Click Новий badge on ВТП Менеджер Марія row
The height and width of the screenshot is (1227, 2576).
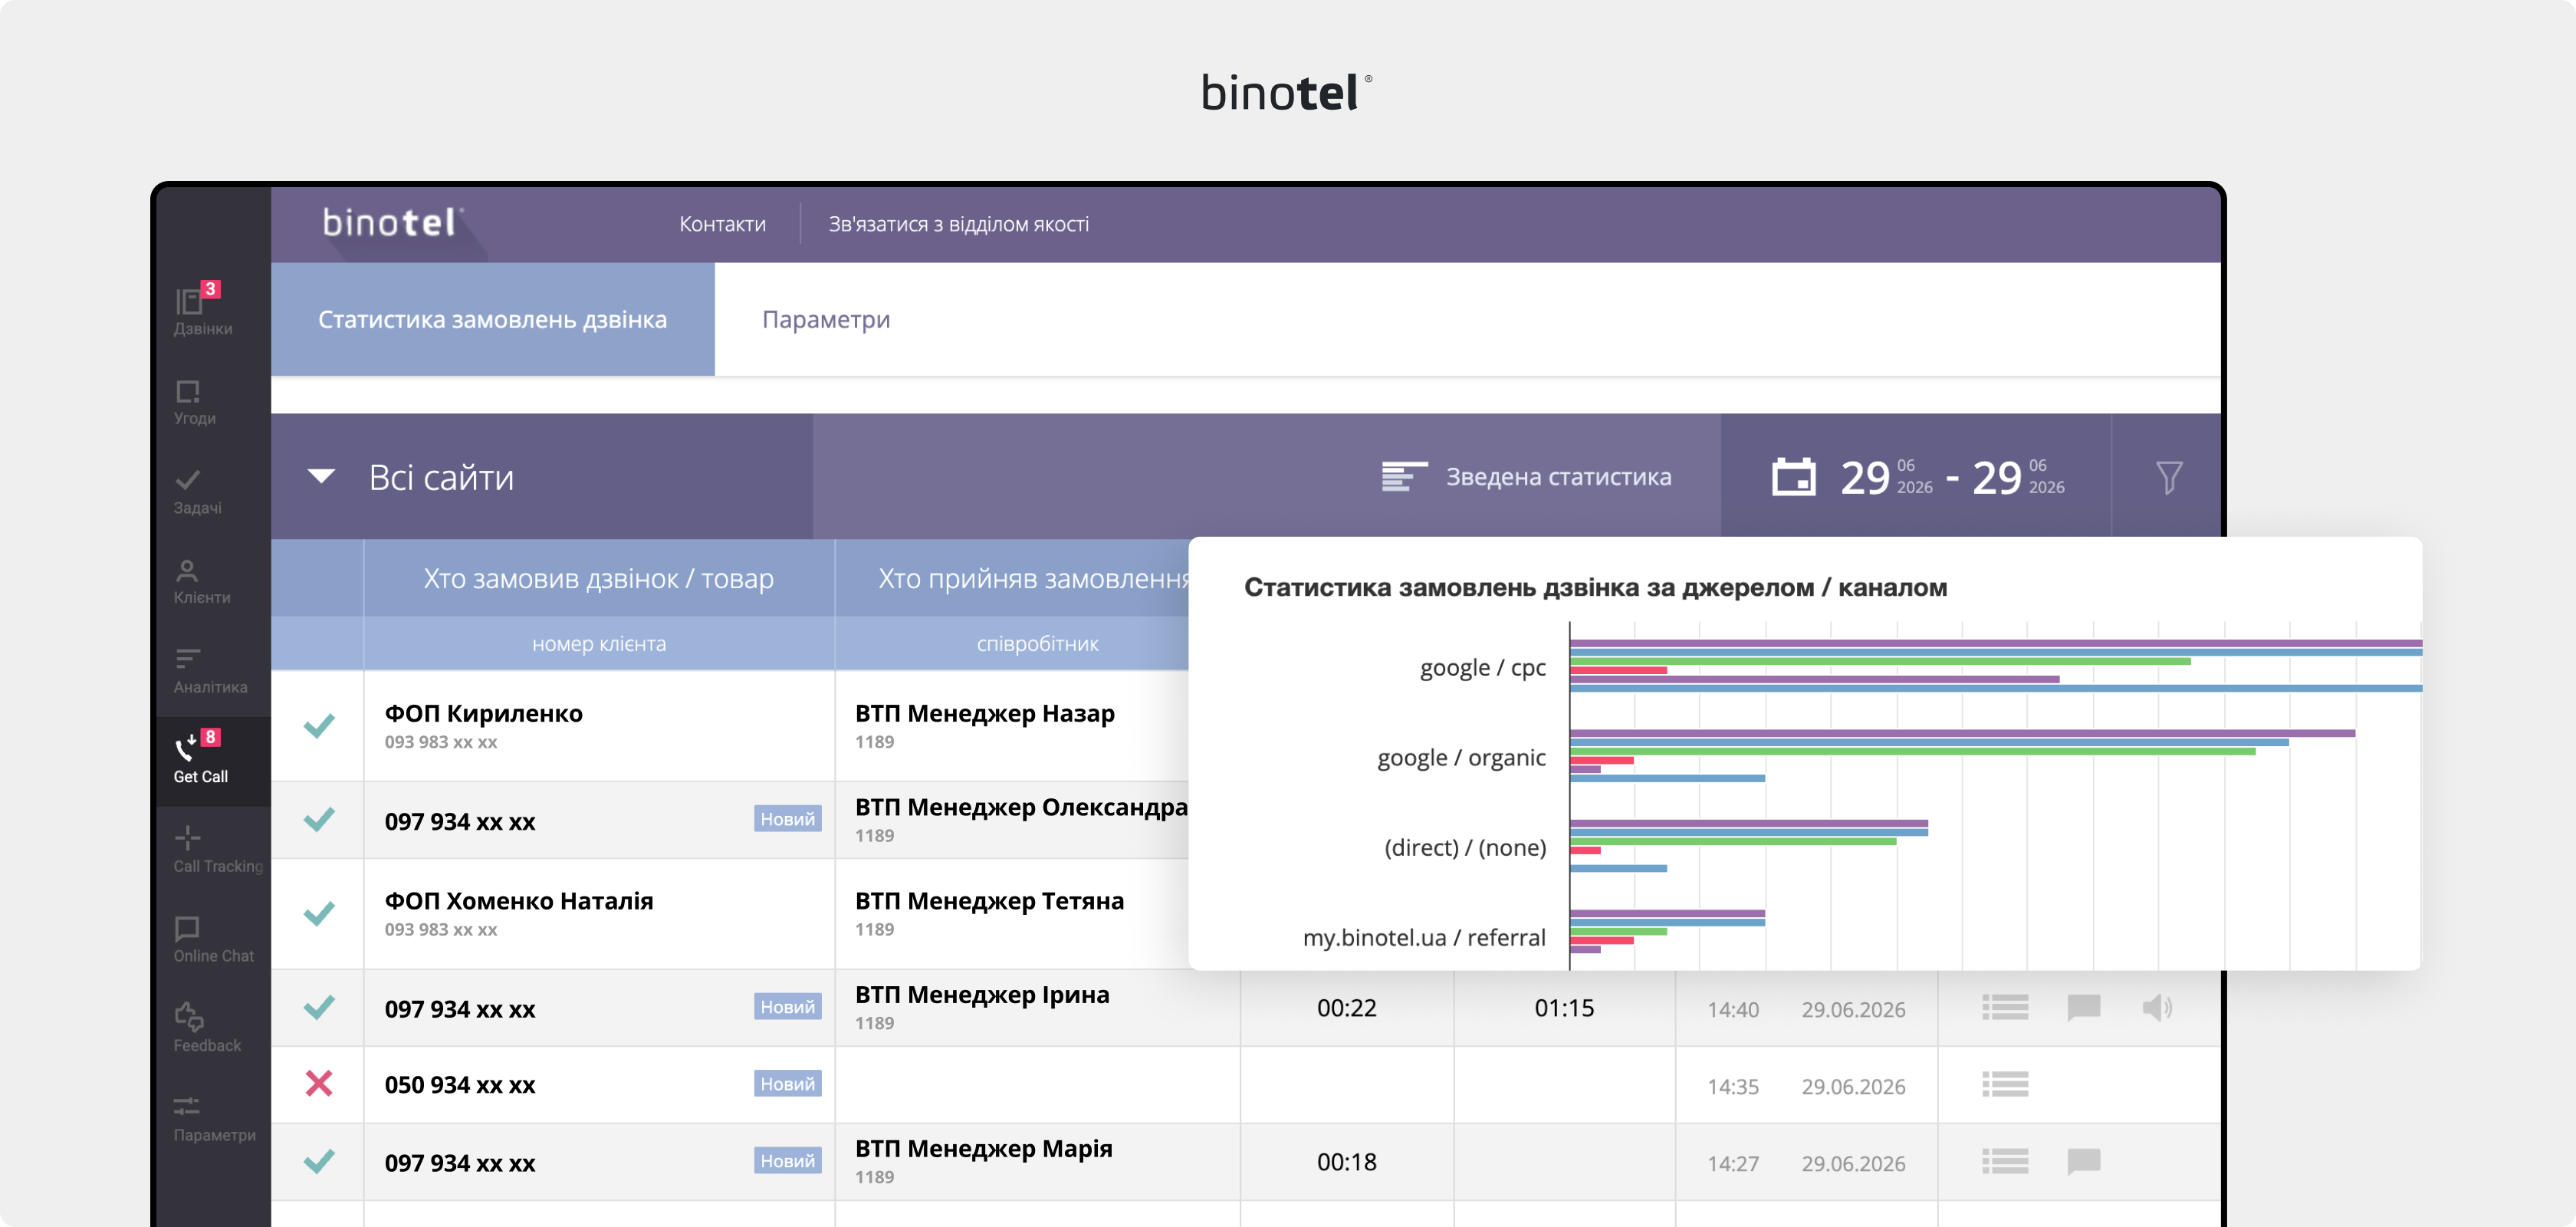[x=787, y=1161]
